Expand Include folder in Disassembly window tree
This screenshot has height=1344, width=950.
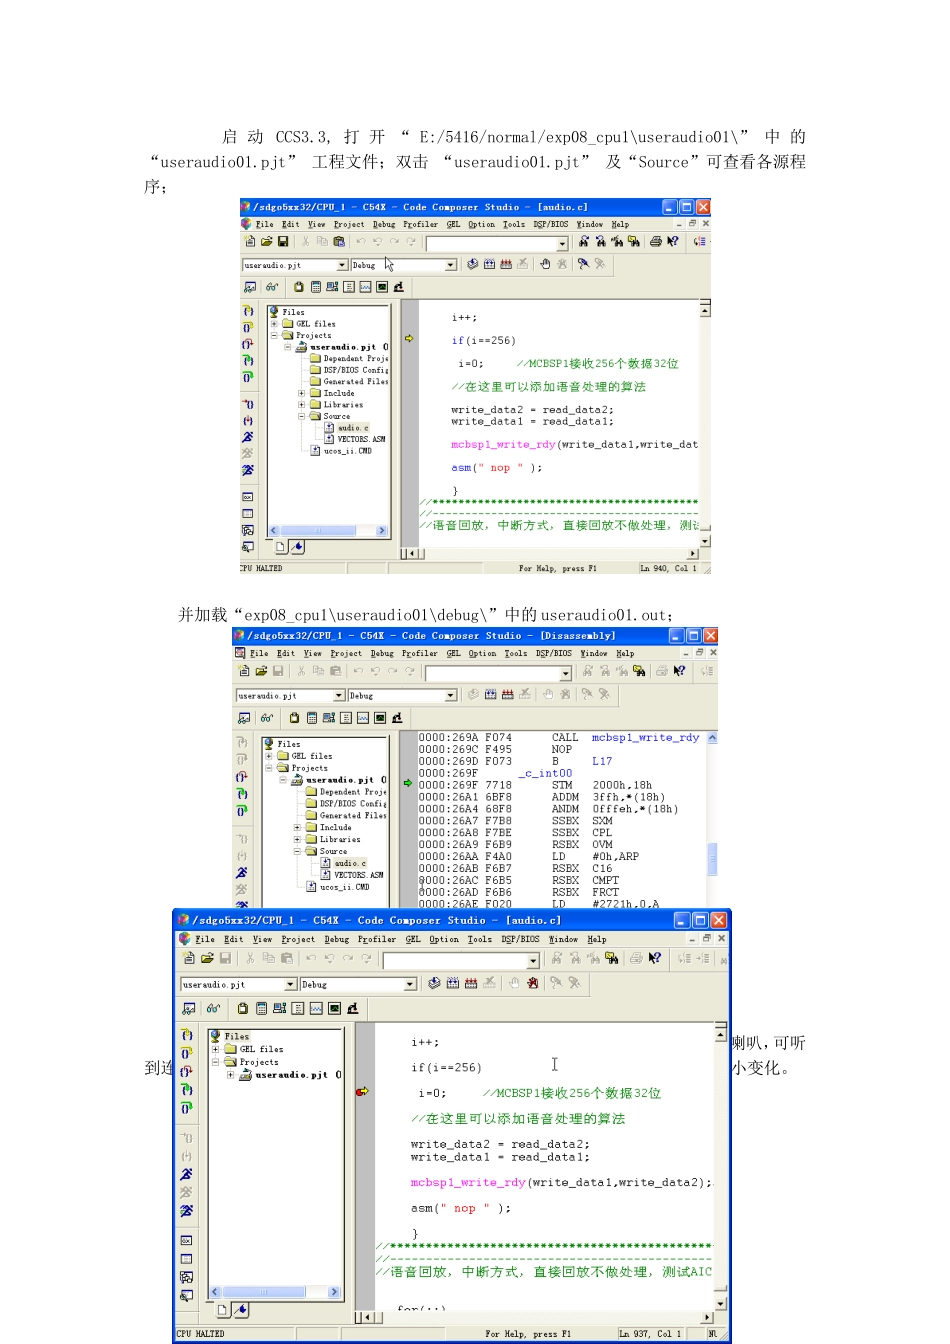[297, 827]
